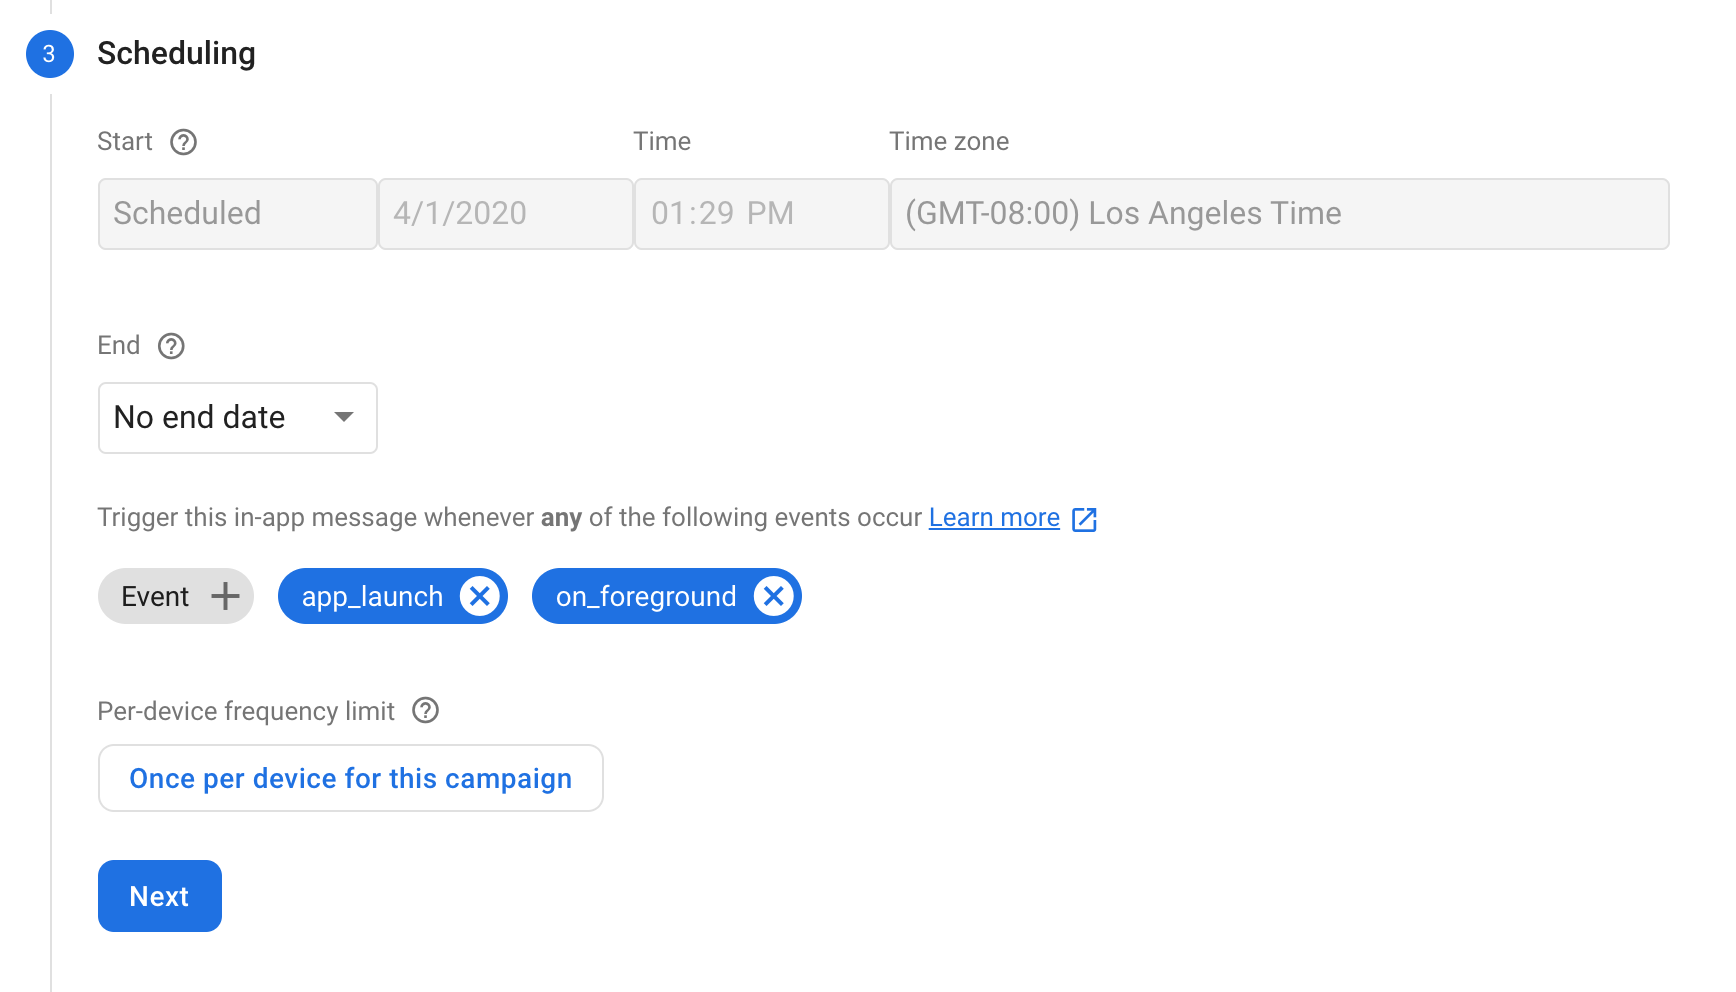
Task: Click the app_launch event chip
Action: pos(372,595)
